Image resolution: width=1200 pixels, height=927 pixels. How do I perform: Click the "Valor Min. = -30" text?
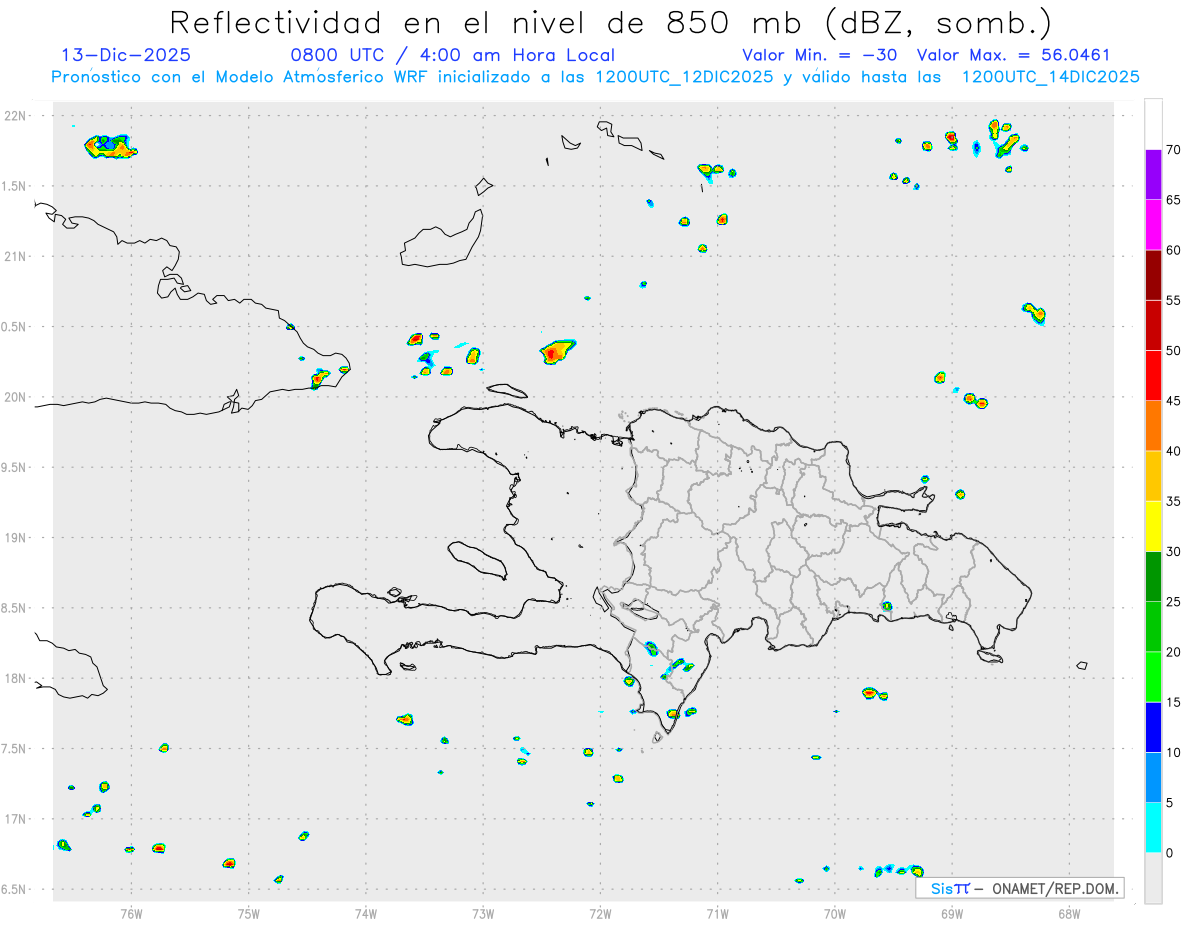pyautogui.click(x=819, y=55)
